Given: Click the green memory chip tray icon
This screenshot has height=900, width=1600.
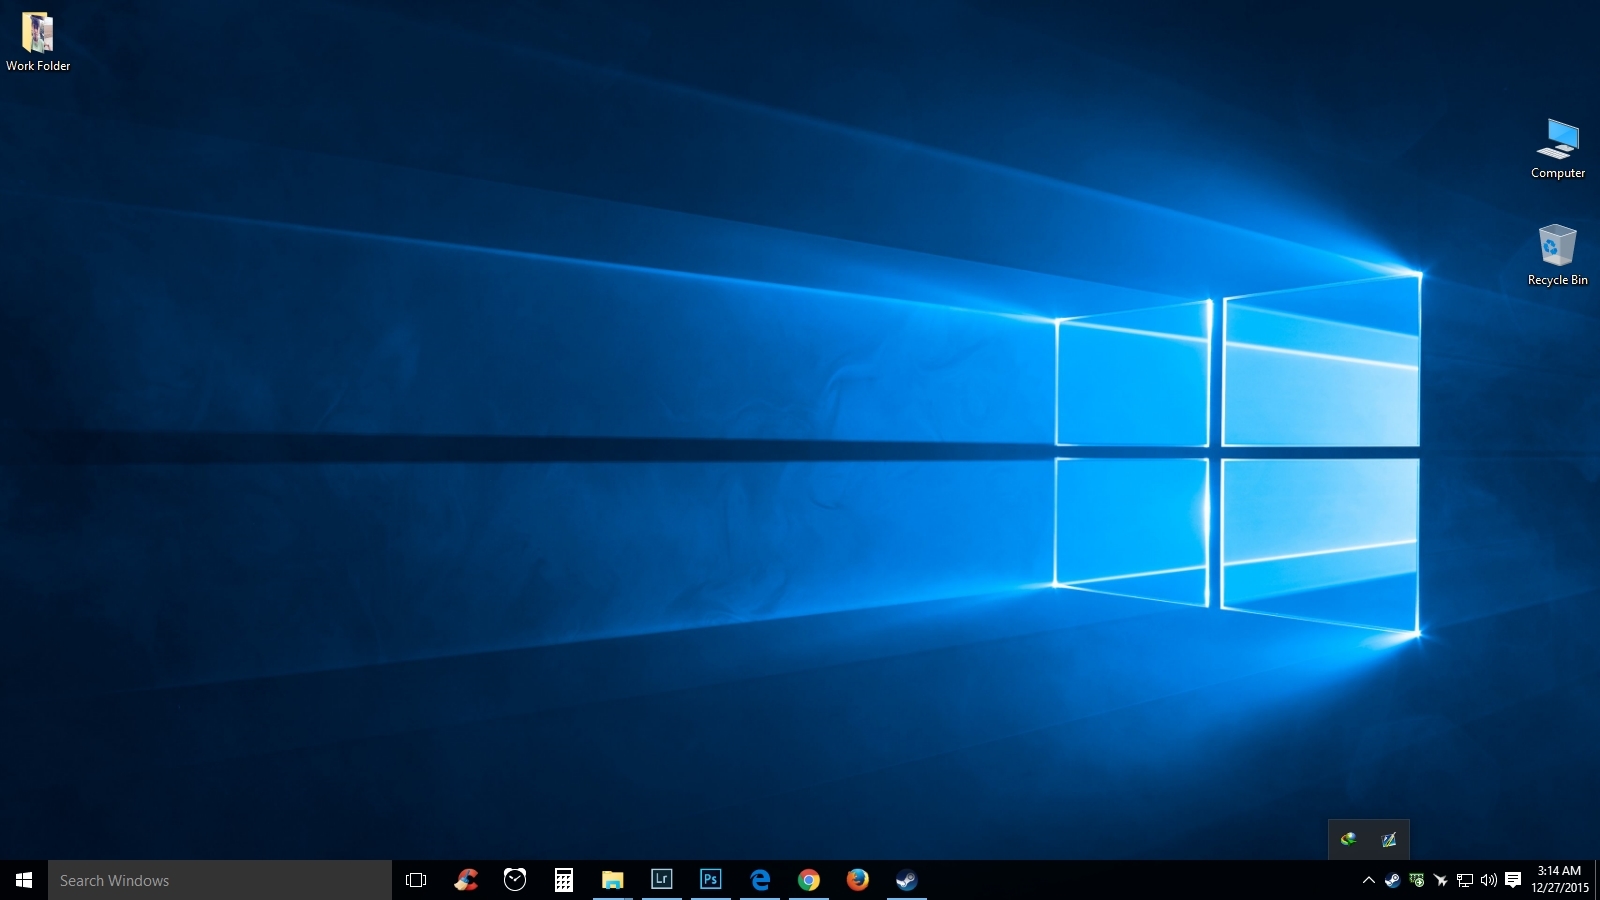Looking at the screenshot, I should [1417, 880].
